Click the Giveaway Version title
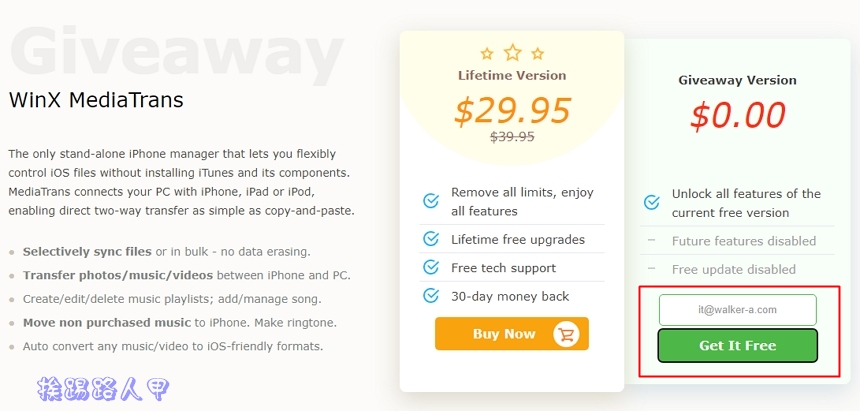Image resolution: width=860 pixels, height=411 pixels. [737, 80]
